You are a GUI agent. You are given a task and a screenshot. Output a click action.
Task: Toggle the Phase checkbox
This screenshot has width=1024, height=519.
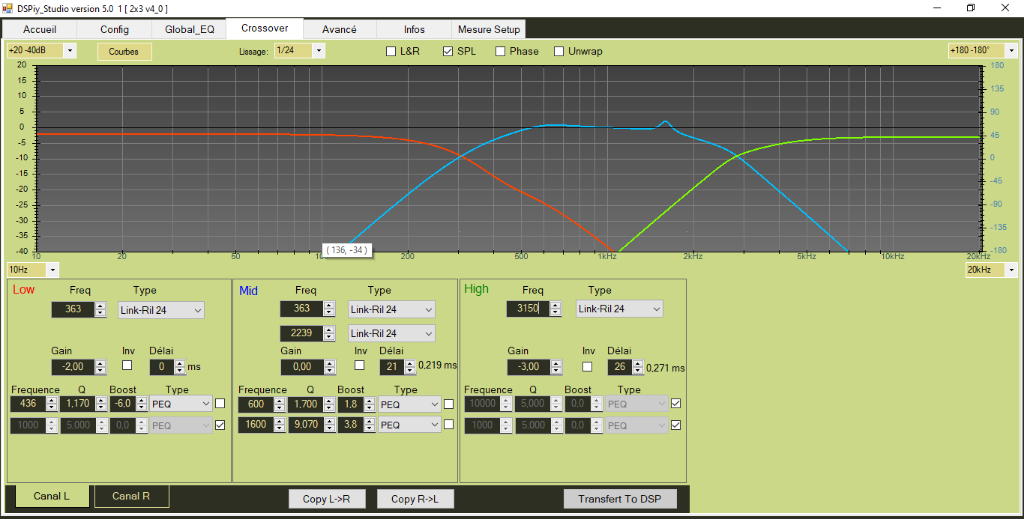[x=501, y=51]
